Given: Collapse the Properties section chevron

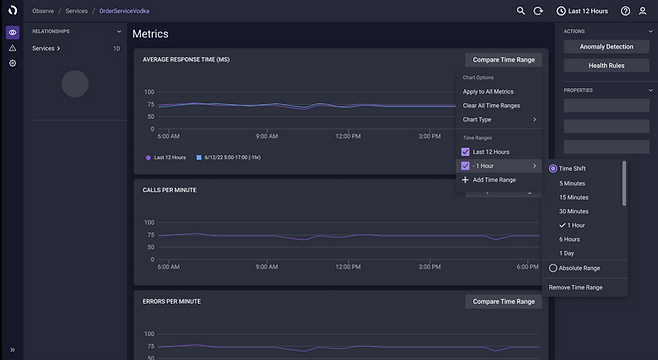Looking at the screenshot, I should click(x=650, y=90).
